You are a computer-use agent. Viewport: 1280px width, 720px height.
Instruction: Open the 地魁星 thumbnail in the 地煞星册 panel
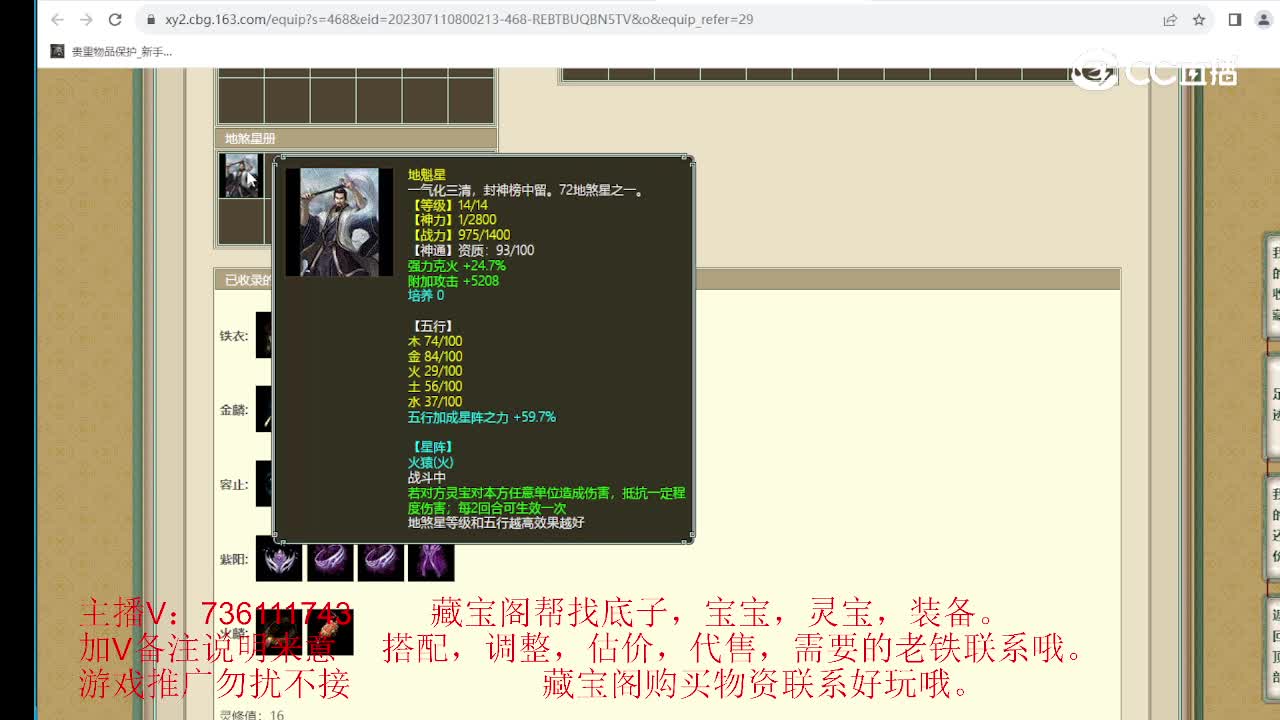click(x=240, y=174)
